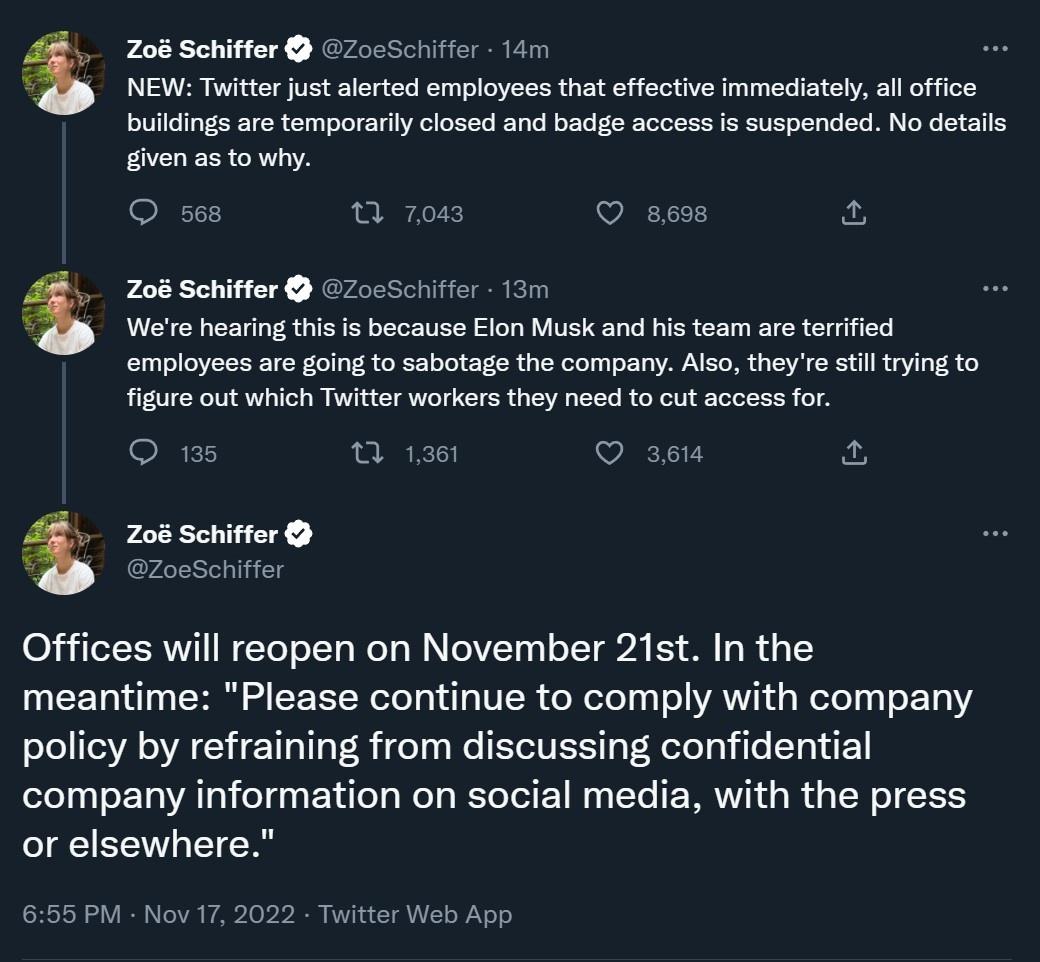Open the 13m timestamp link
This screenshot has width=1040, height=962.
click(526, 289)
